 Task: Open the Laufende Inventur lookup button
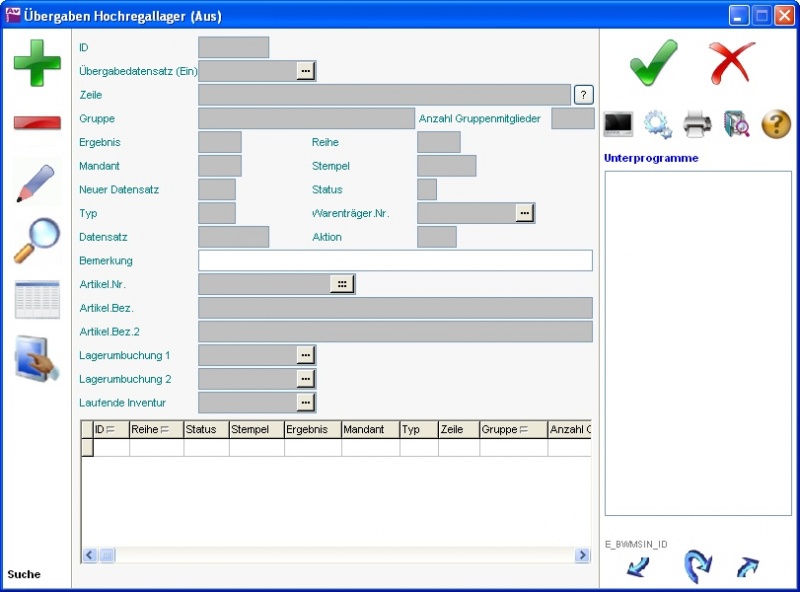(306, 403)
